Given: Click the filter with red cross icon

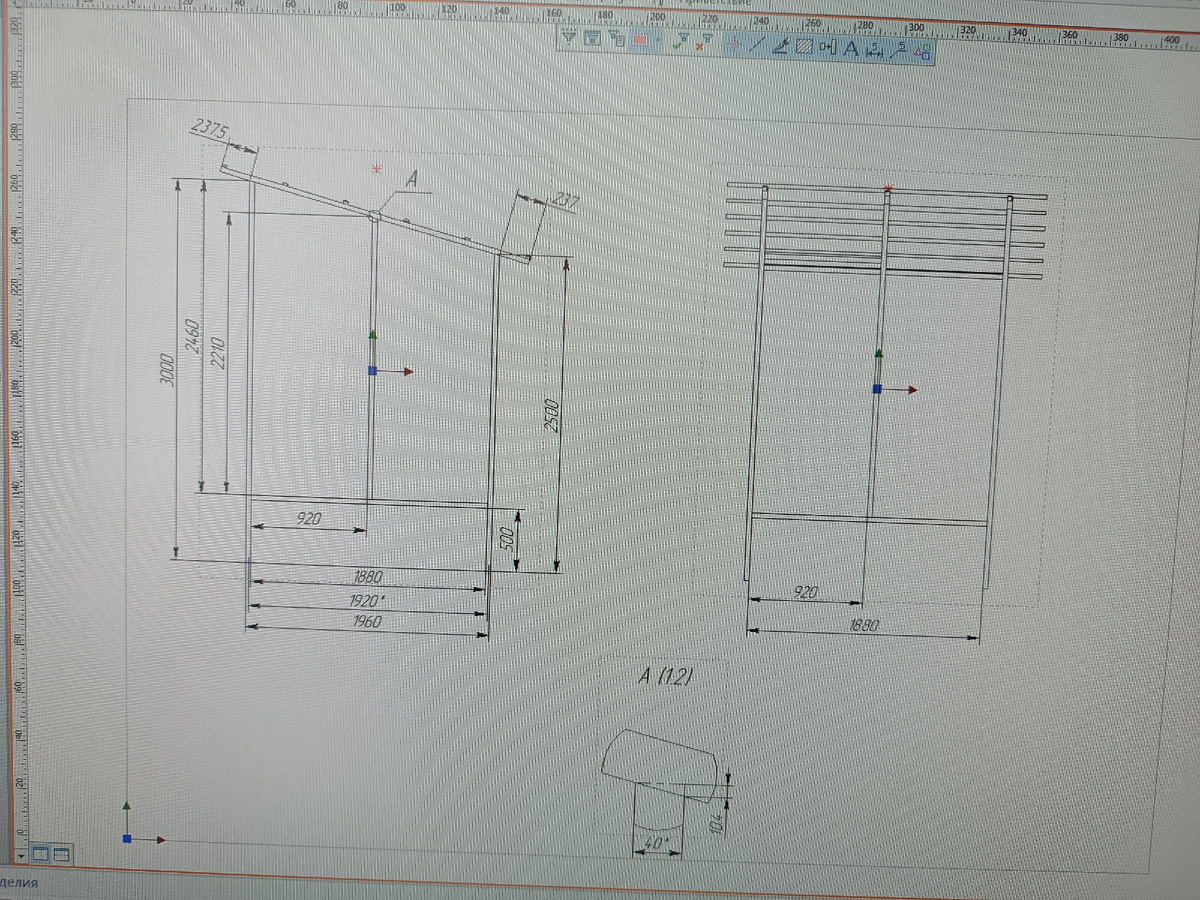Looking at the screenshot, I should 703,42.
